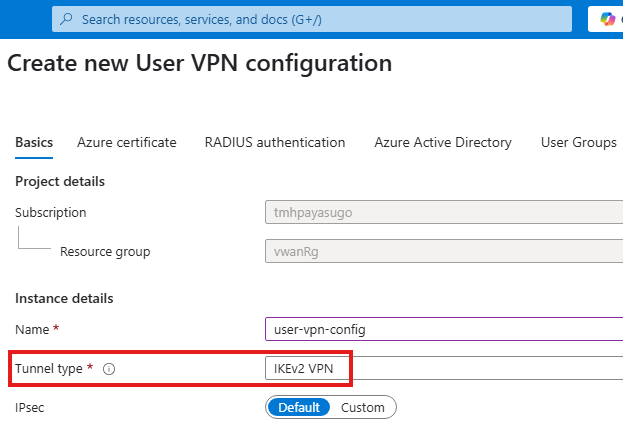
Task: Switch to the Basics tab
Action: 34,142
